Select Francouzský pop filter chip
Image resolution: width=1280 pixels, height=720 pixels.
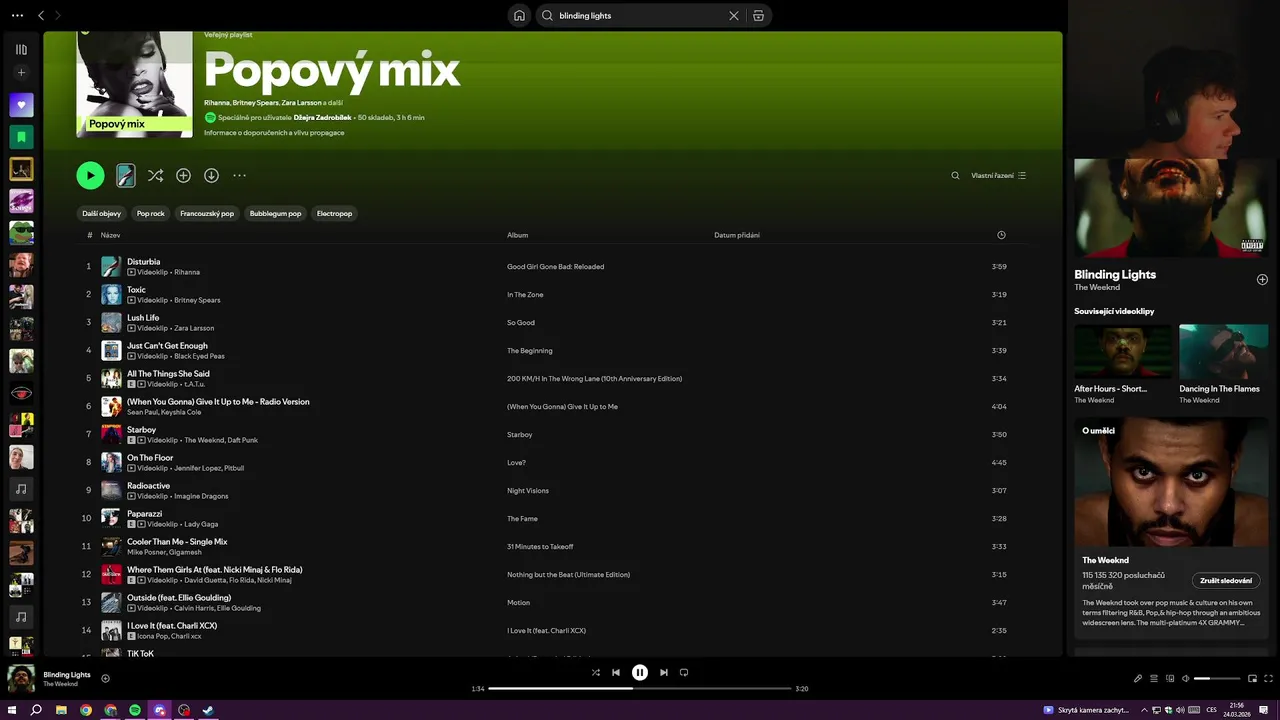point(207,213)
